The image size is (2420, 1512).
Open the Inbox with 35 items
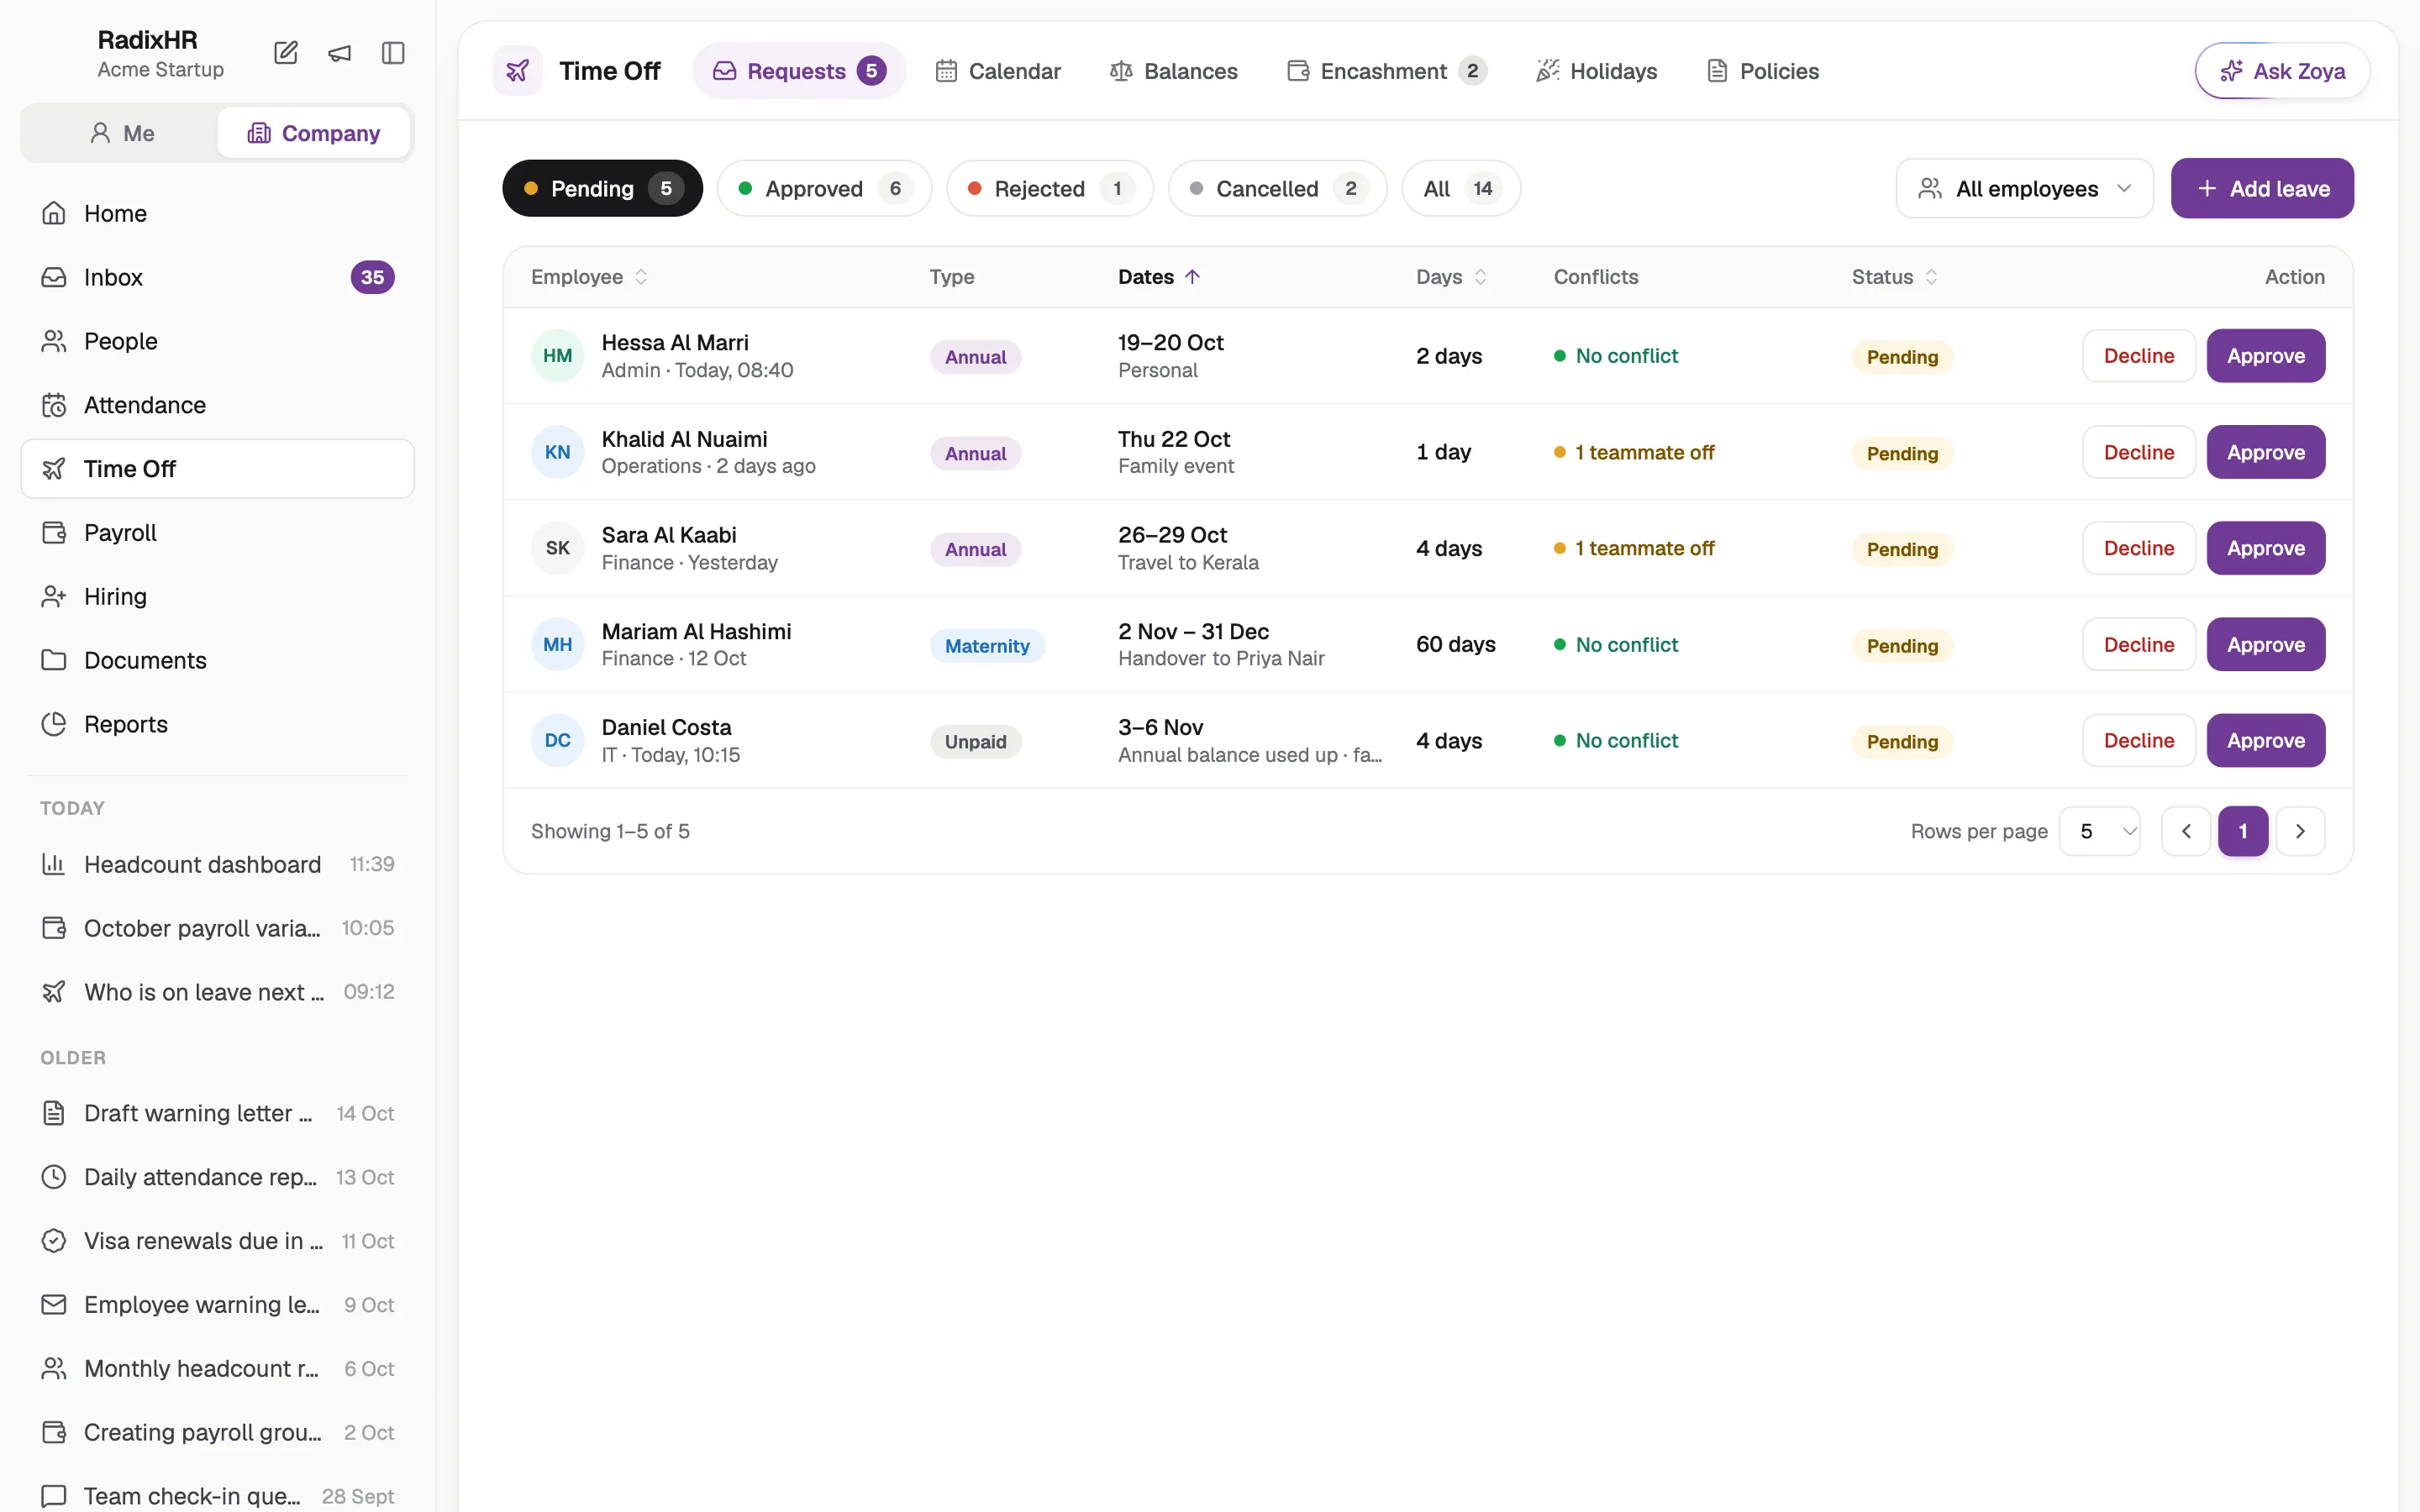(217, 277)
